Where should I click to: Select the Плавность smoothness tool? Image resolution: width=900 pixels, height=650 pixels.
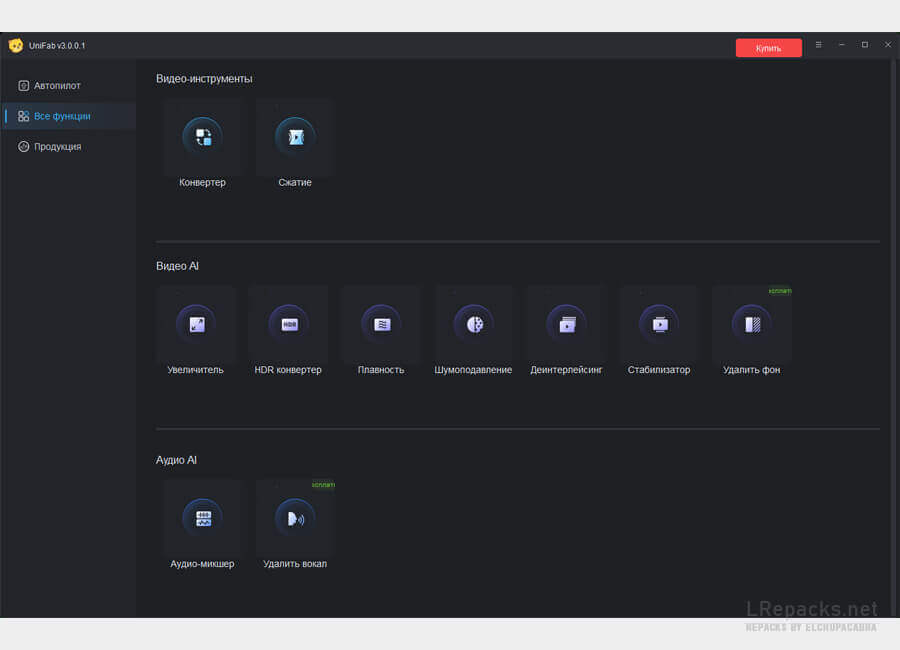click(381, 324)
